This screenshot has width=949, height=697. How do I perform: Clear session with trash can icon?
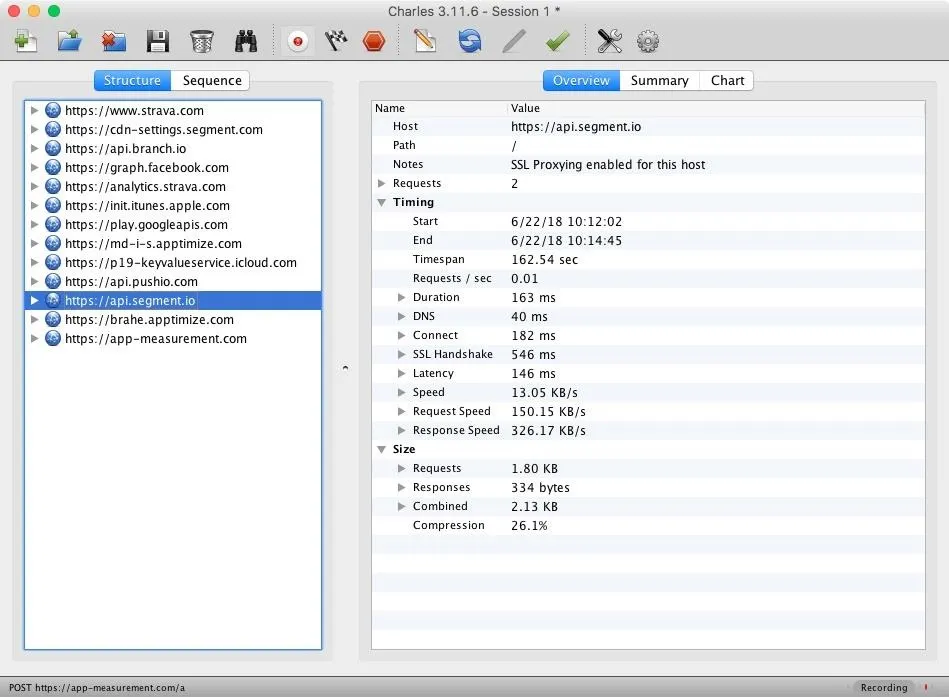pos(202,41)
